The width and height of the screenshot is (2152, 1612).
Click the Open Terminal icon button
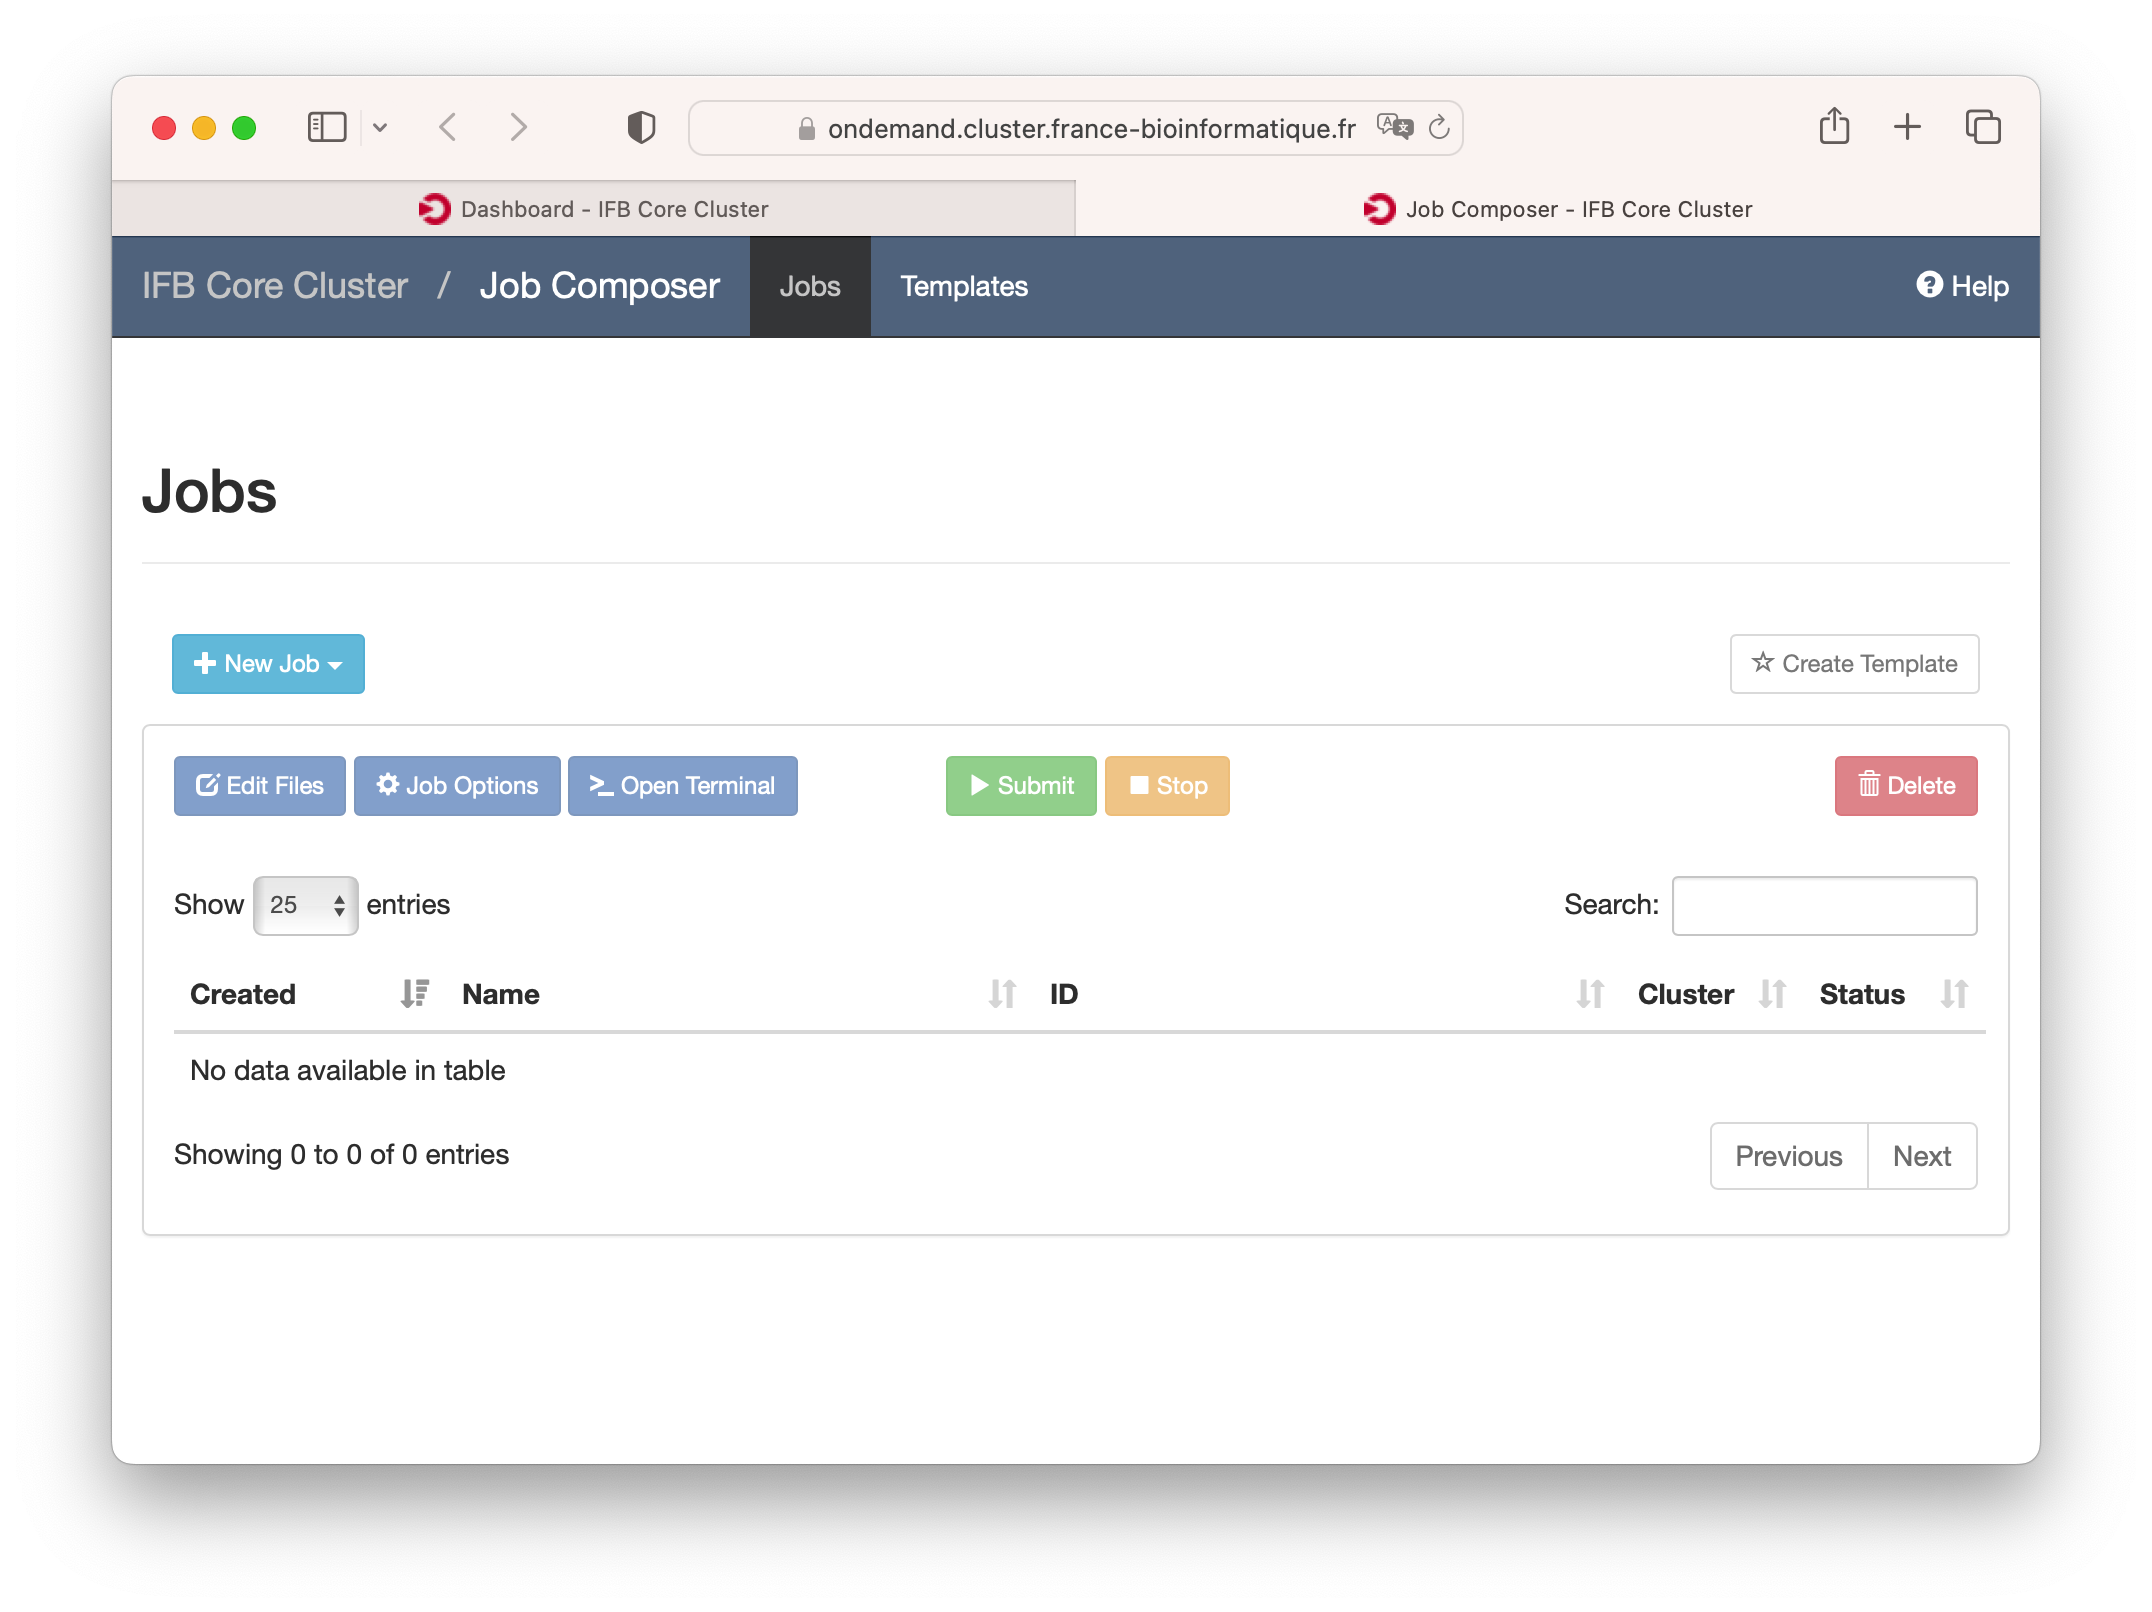point(681,784)
